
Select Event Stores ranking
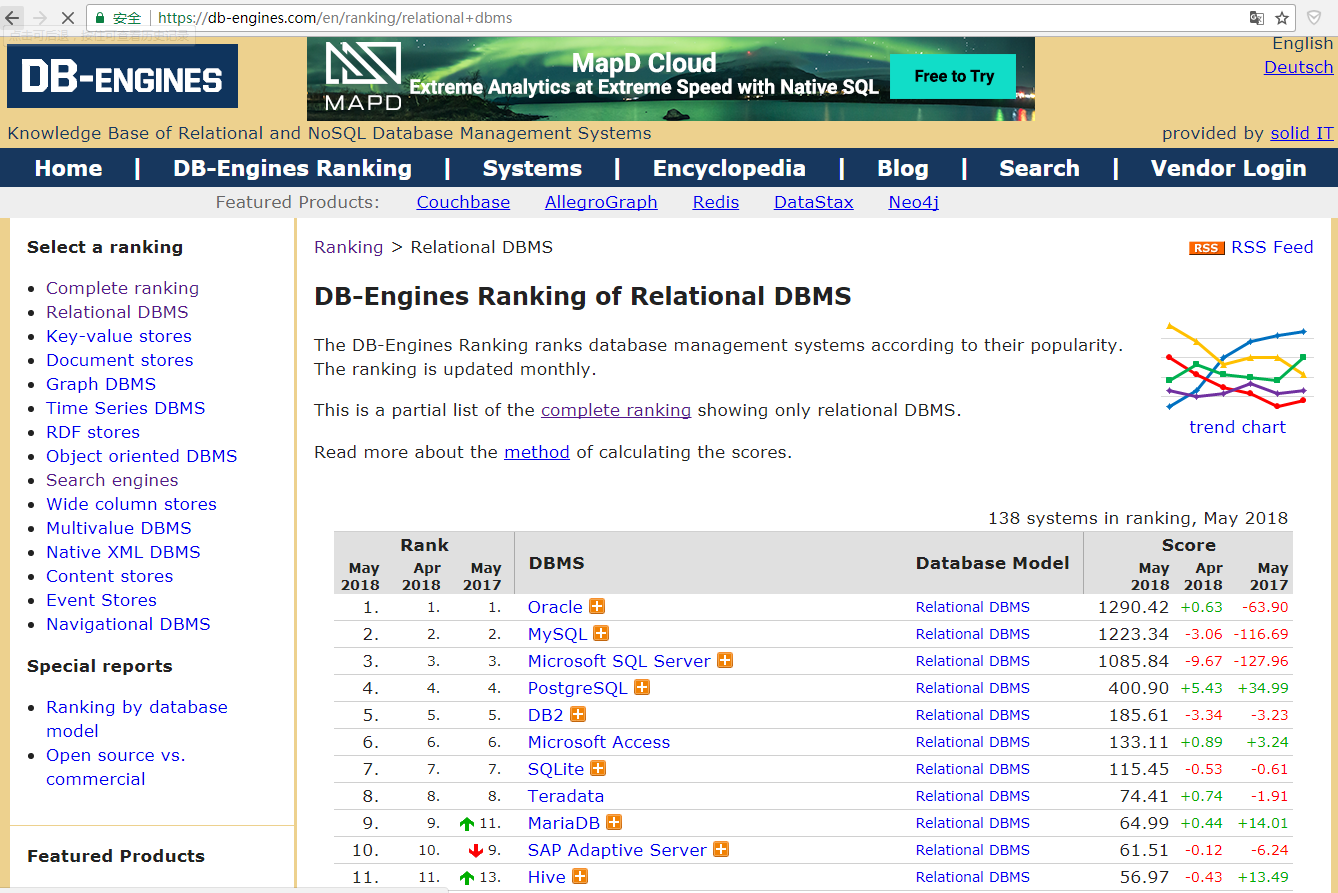tap(101, 600)
